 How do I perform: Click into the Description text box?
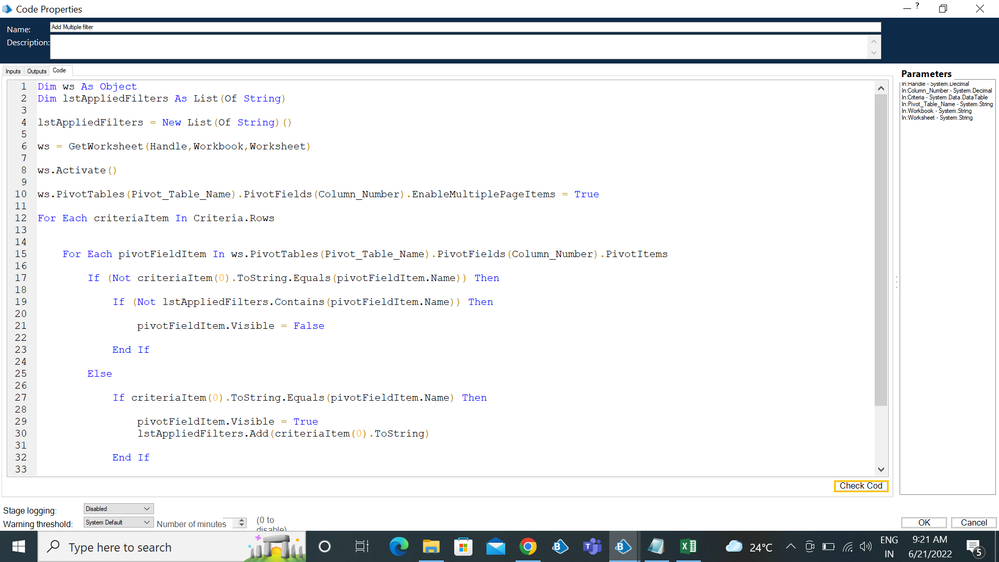(459, 47)
